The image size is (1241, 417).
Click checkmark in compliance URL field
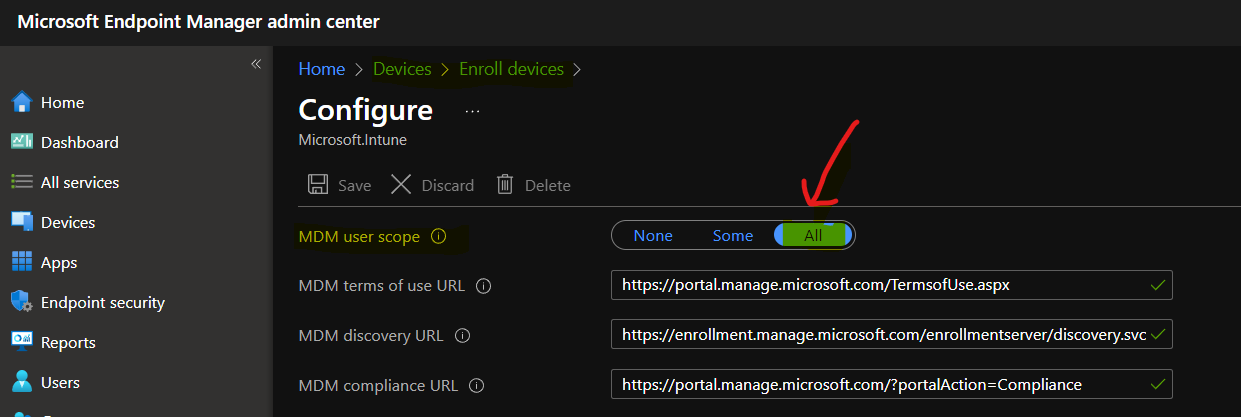(x=1158, y=384)
